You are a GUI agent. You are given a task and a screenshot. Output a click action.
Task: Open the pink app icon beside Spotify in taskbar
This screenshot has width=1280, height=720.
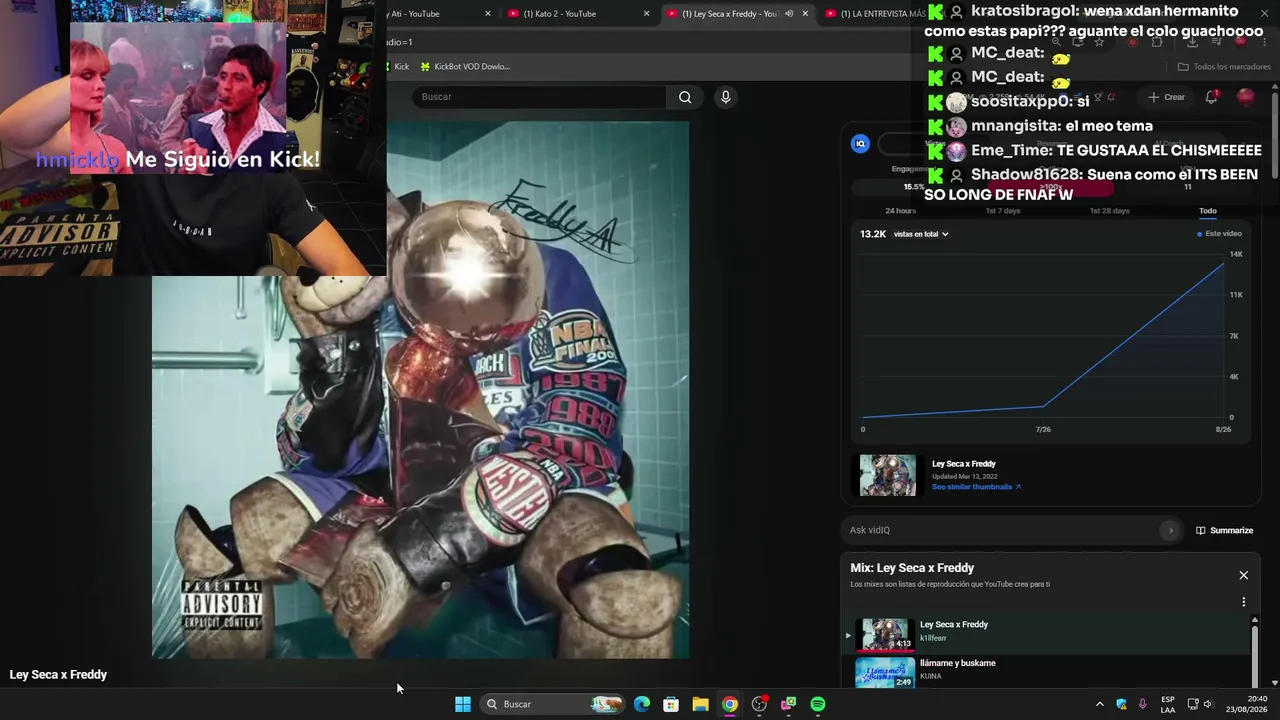(x=789, y=704)
